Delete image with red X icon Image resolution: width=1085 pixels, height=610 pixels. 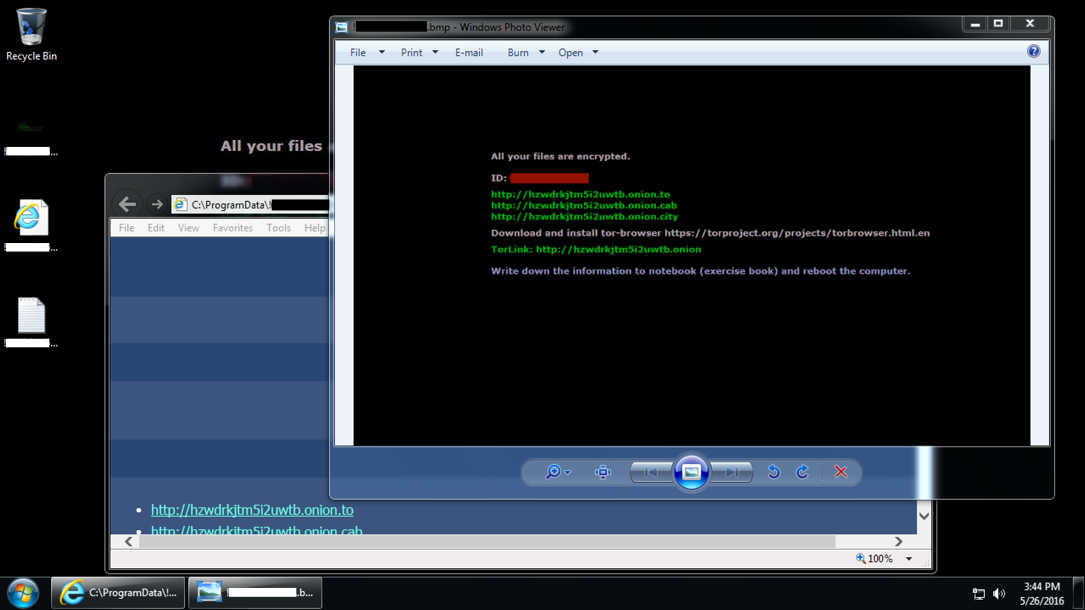click(840, 472)
